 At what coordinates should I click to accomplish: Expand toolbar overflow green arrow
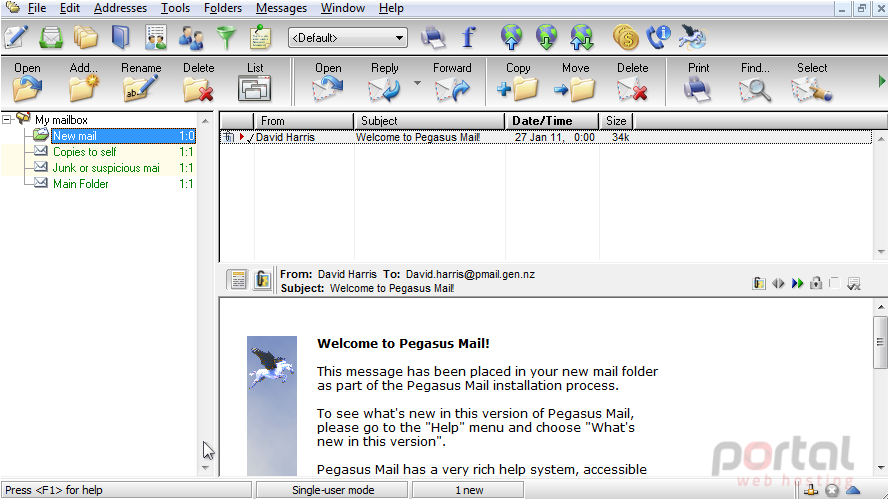882,81
